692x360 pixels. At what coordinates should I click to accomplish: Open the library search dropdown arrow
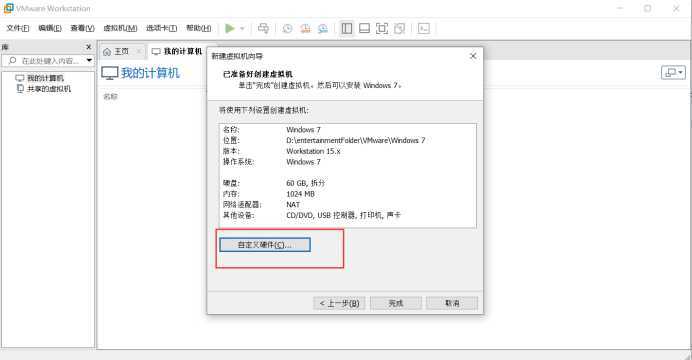point(90,60)
